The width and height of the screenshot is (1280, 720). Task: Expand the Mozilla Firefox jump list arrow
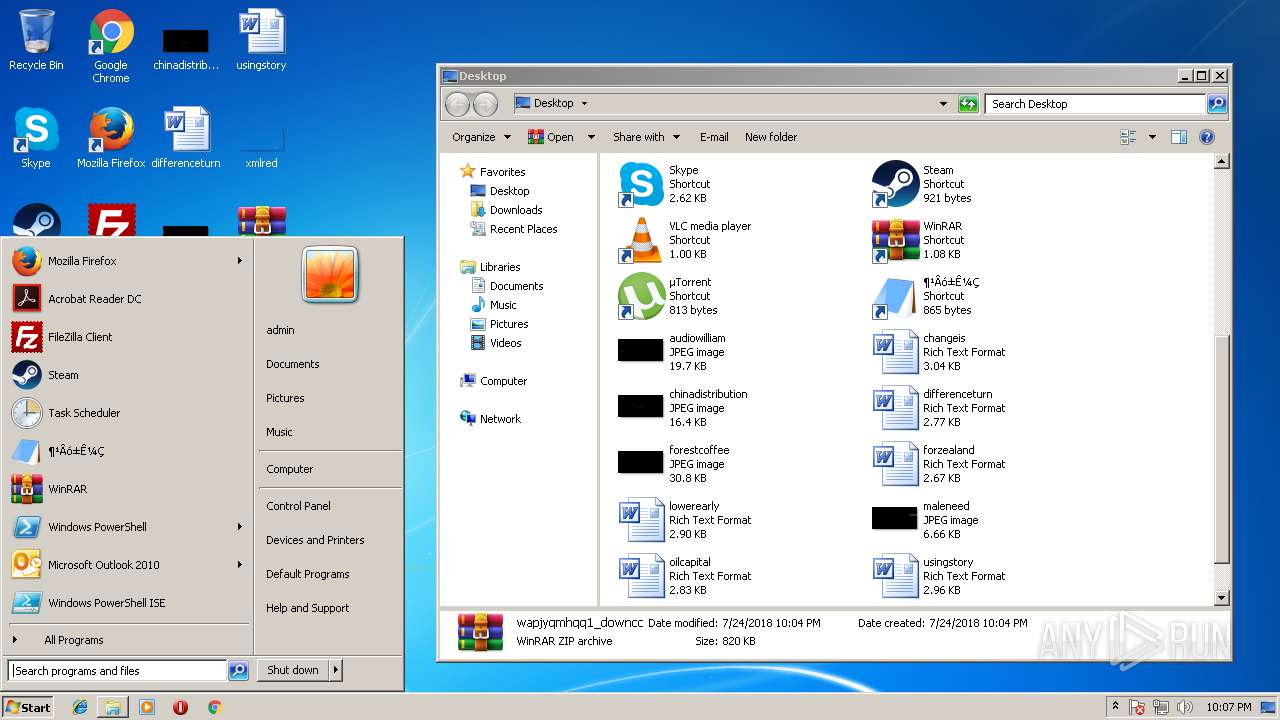[x=240, y=261]
